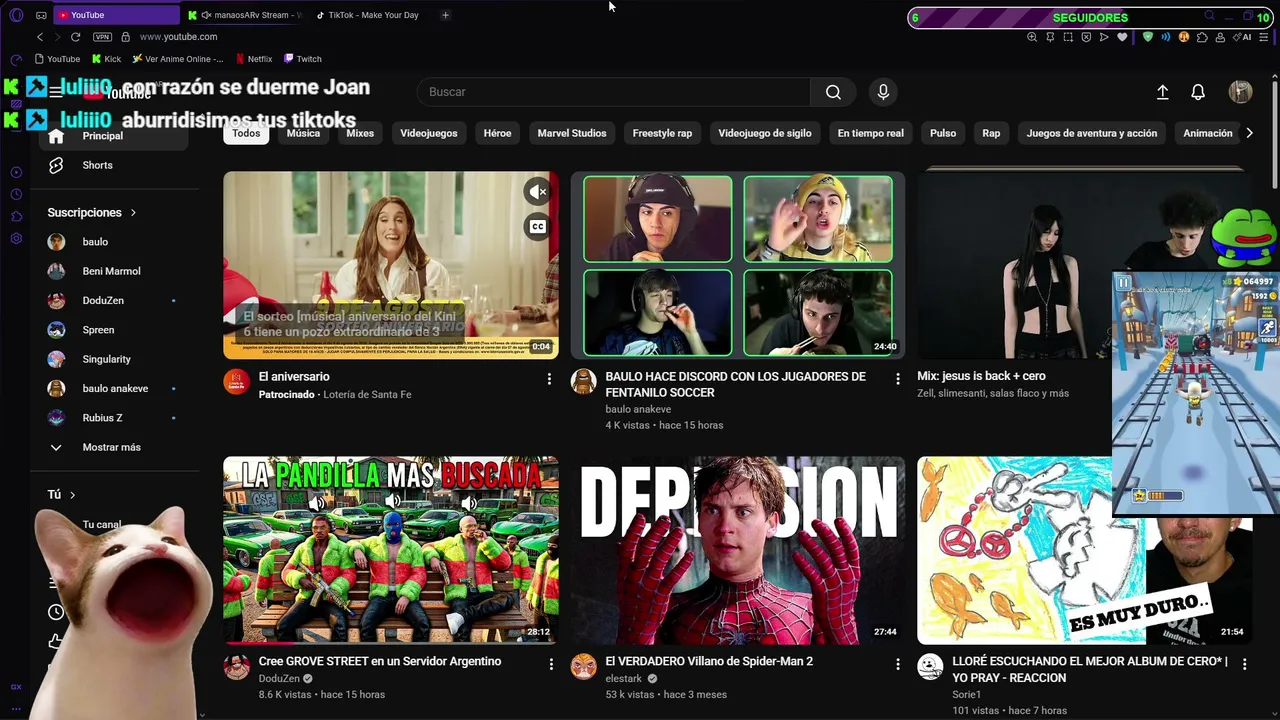The image size is (1280, 720).
Task: Open the YouTube account avatar menu
Action: tap(1240, 92)
